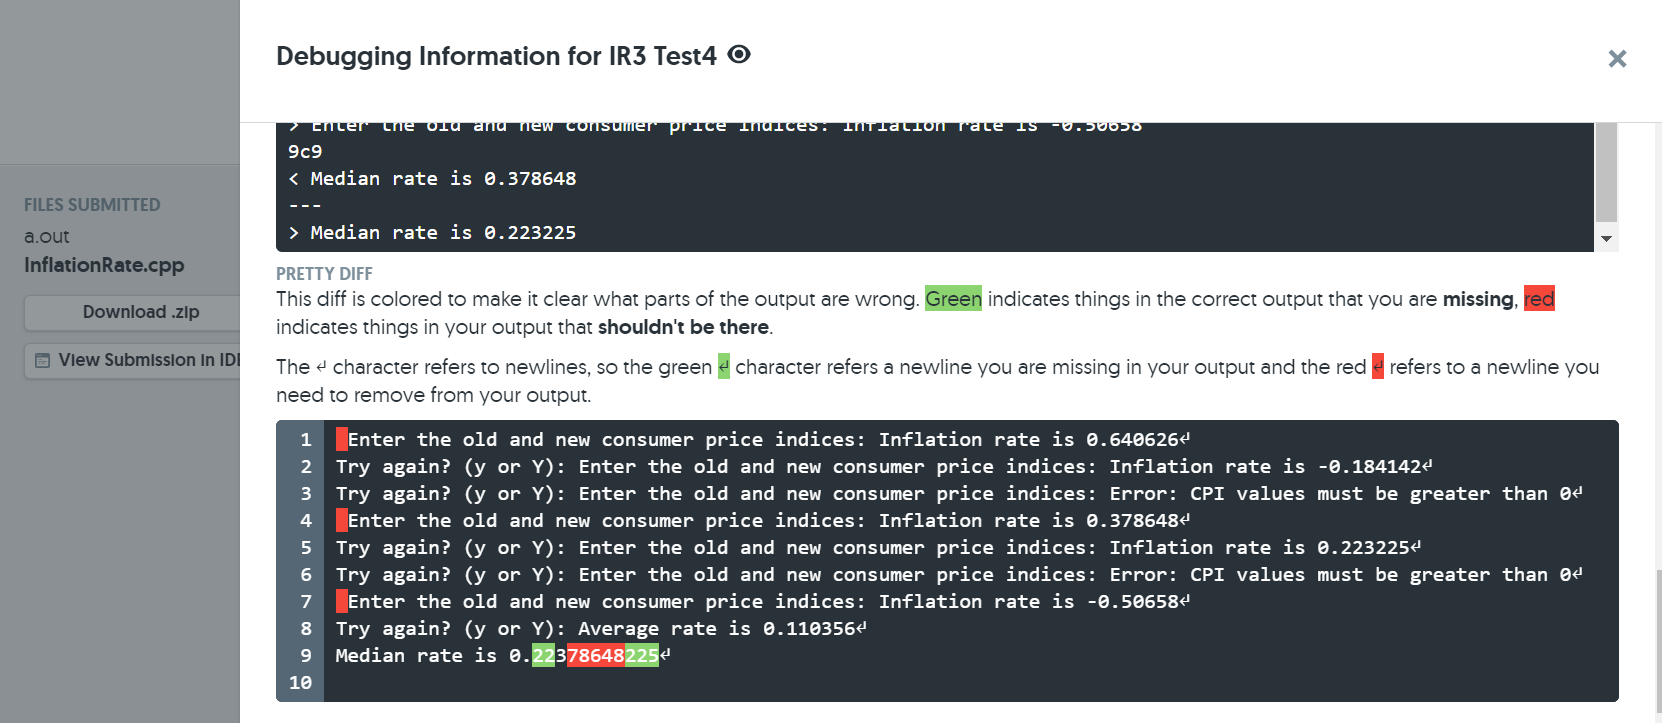Viewport: 1662px width, 723px height.
Task: Select the PRETTY DIFF section label
Action: click(324, 273)
